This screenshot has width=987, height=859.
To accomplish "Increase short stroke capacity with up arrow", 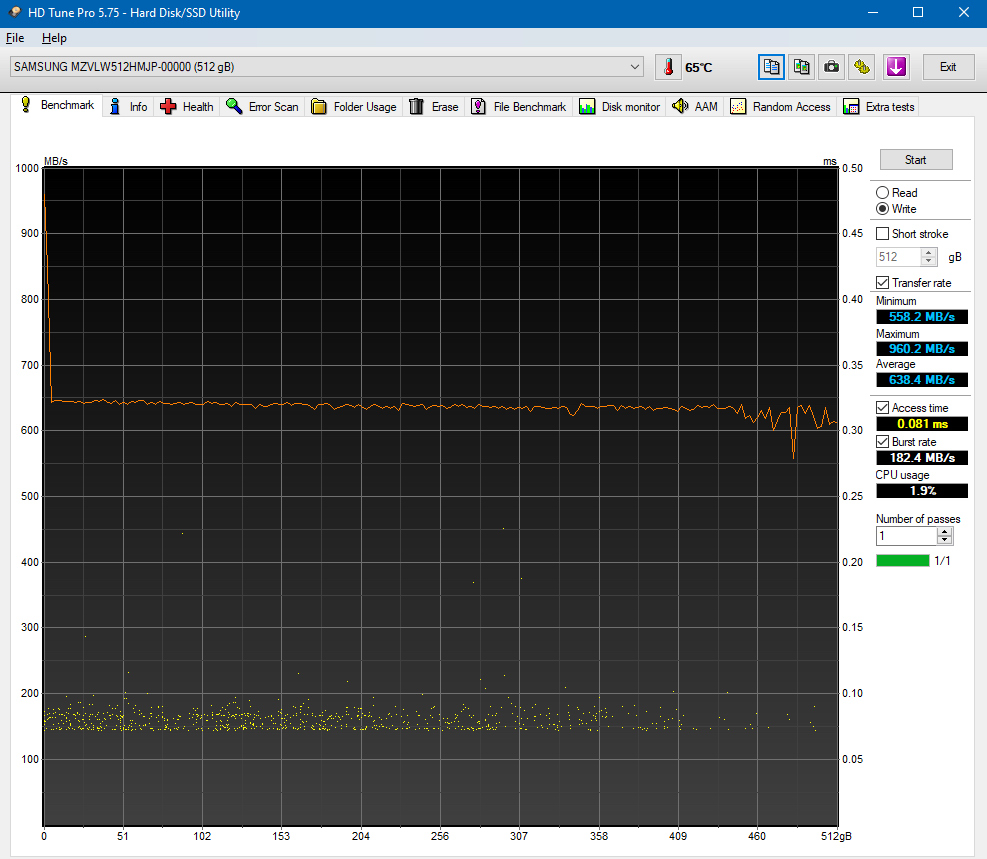I will coord(929,252).
